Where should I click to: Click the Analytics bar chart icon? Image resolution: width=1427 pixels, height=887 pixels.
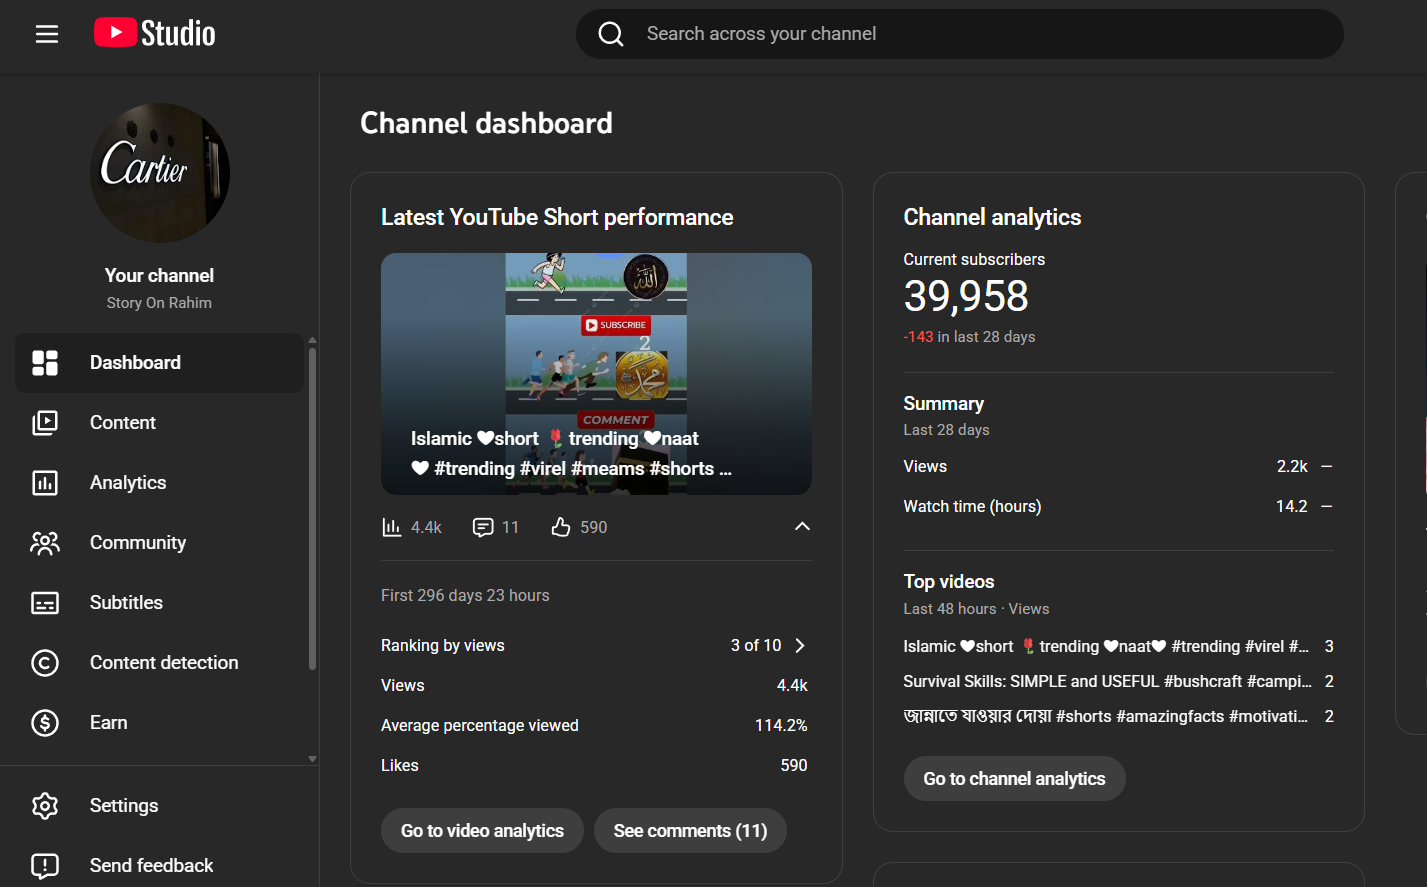coord(45,483)
